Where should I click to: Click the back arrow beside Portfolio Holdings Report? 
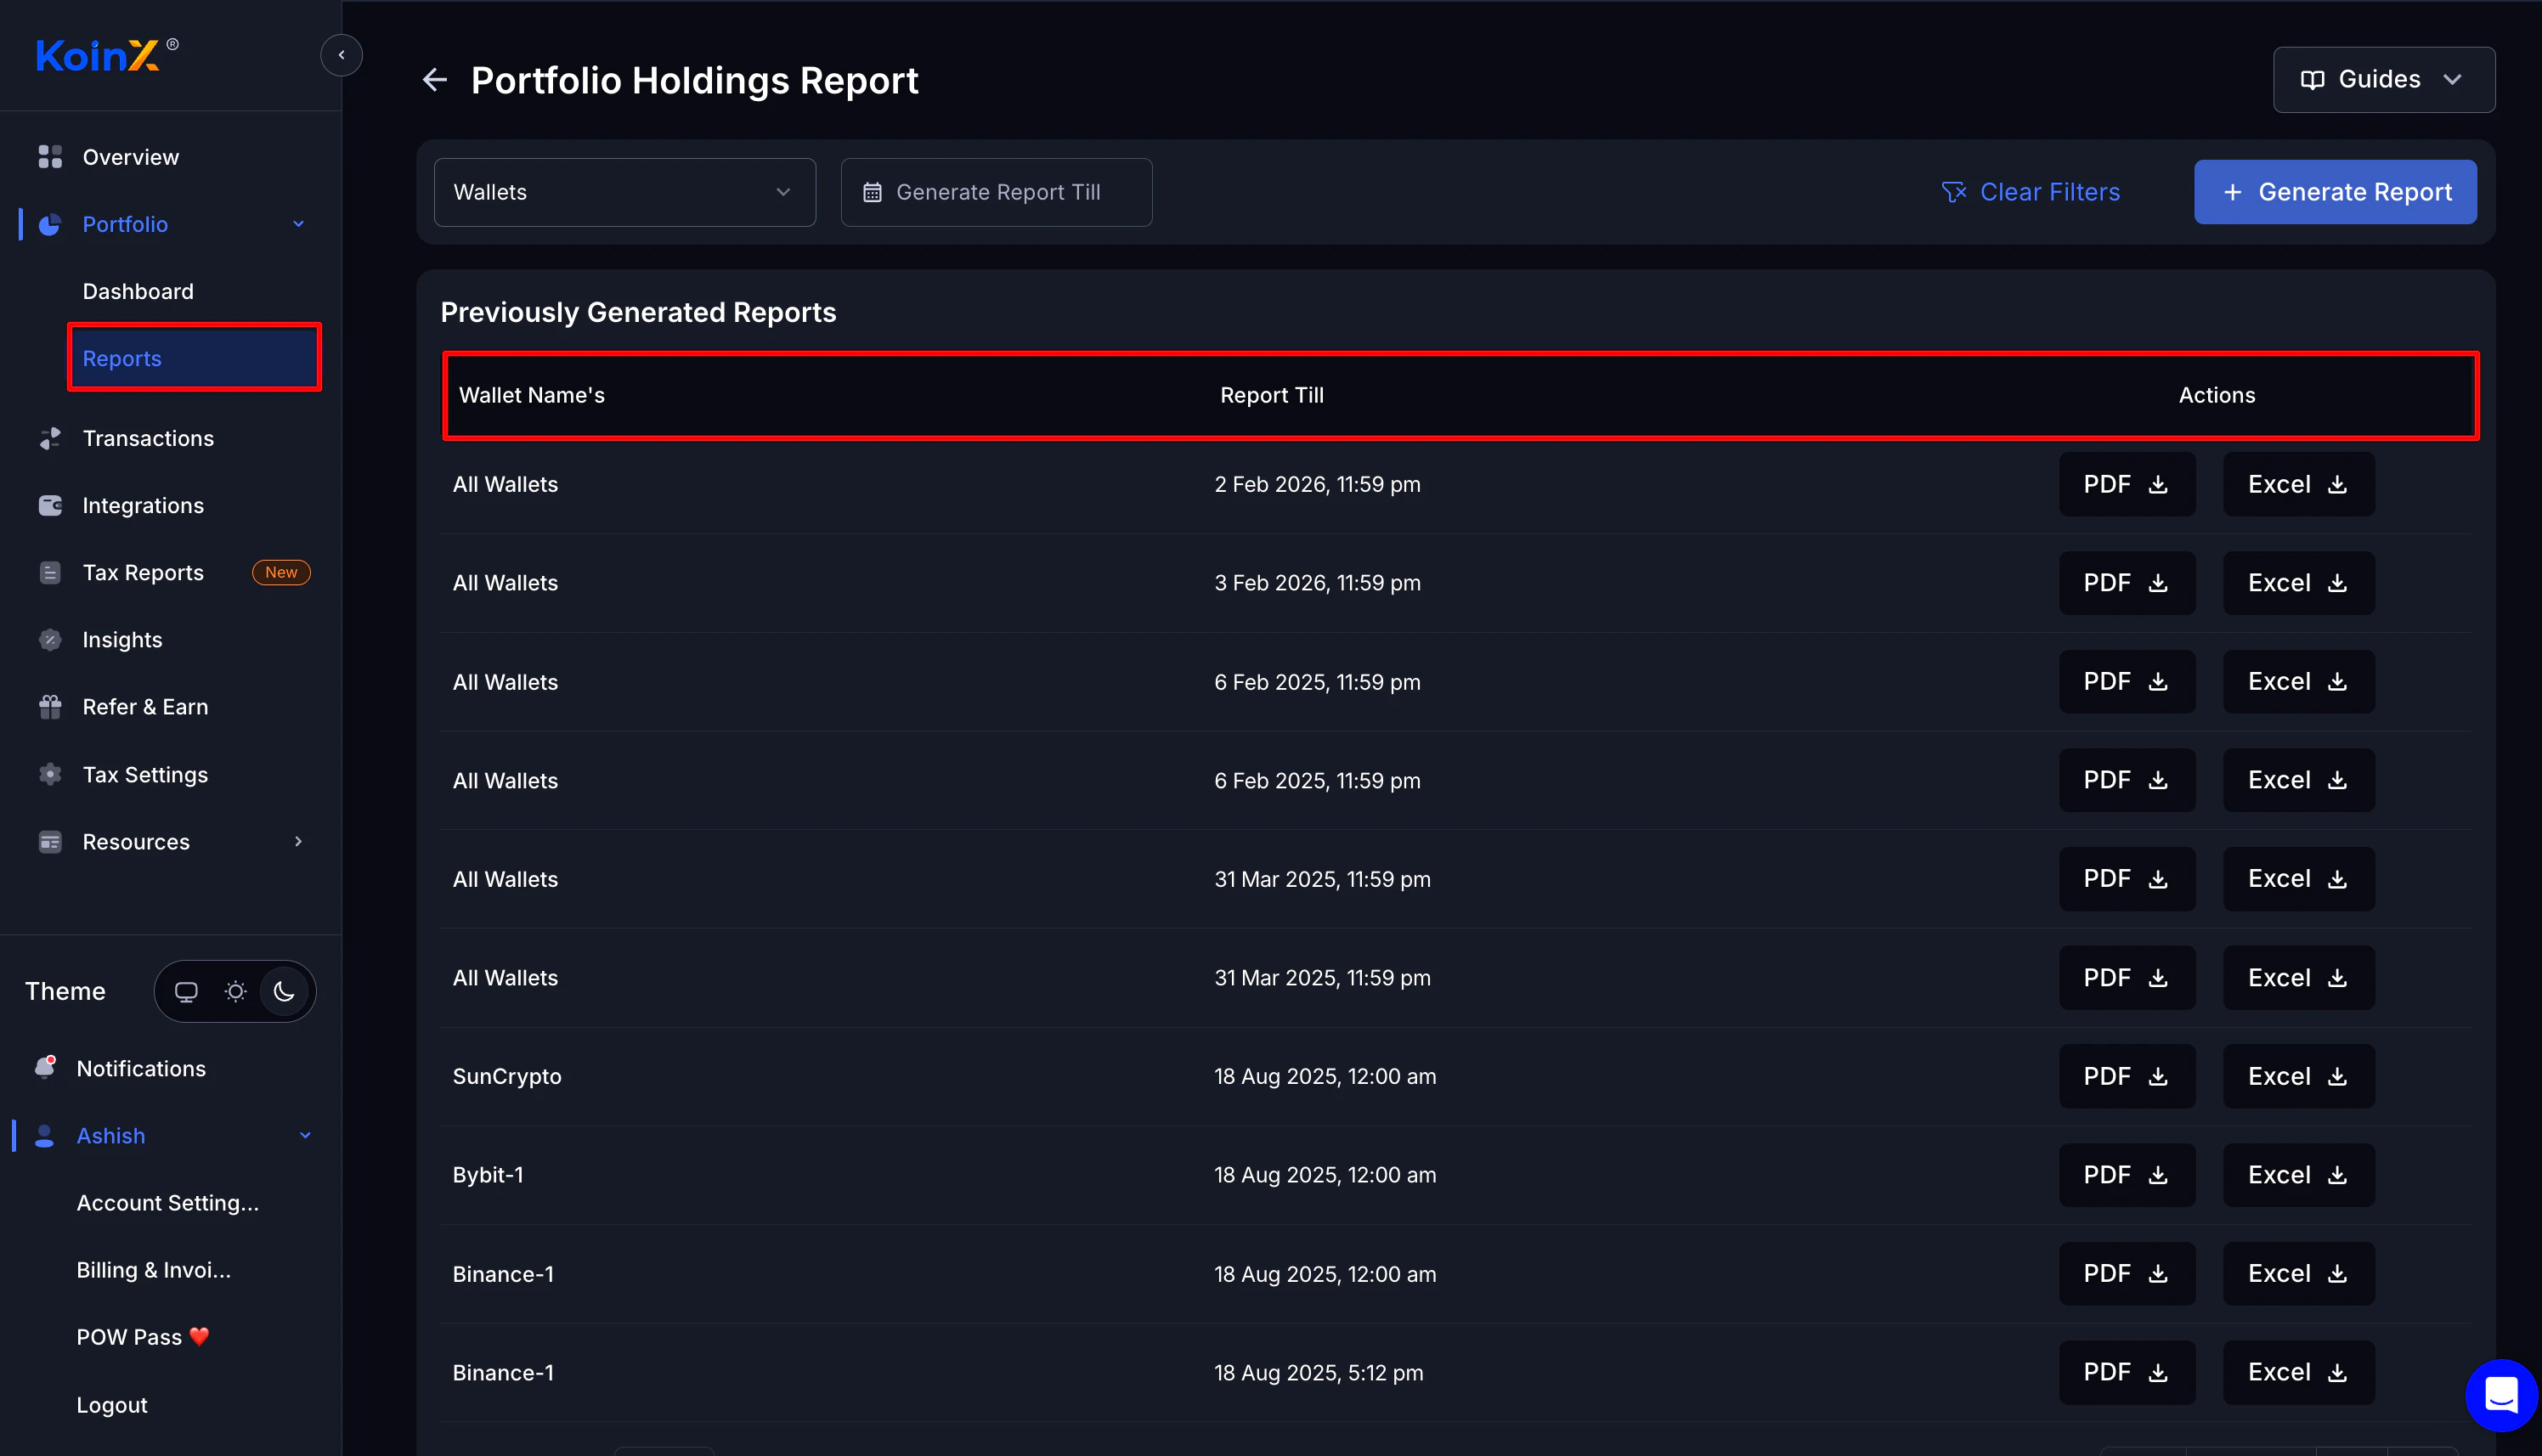tap(434, 80)
